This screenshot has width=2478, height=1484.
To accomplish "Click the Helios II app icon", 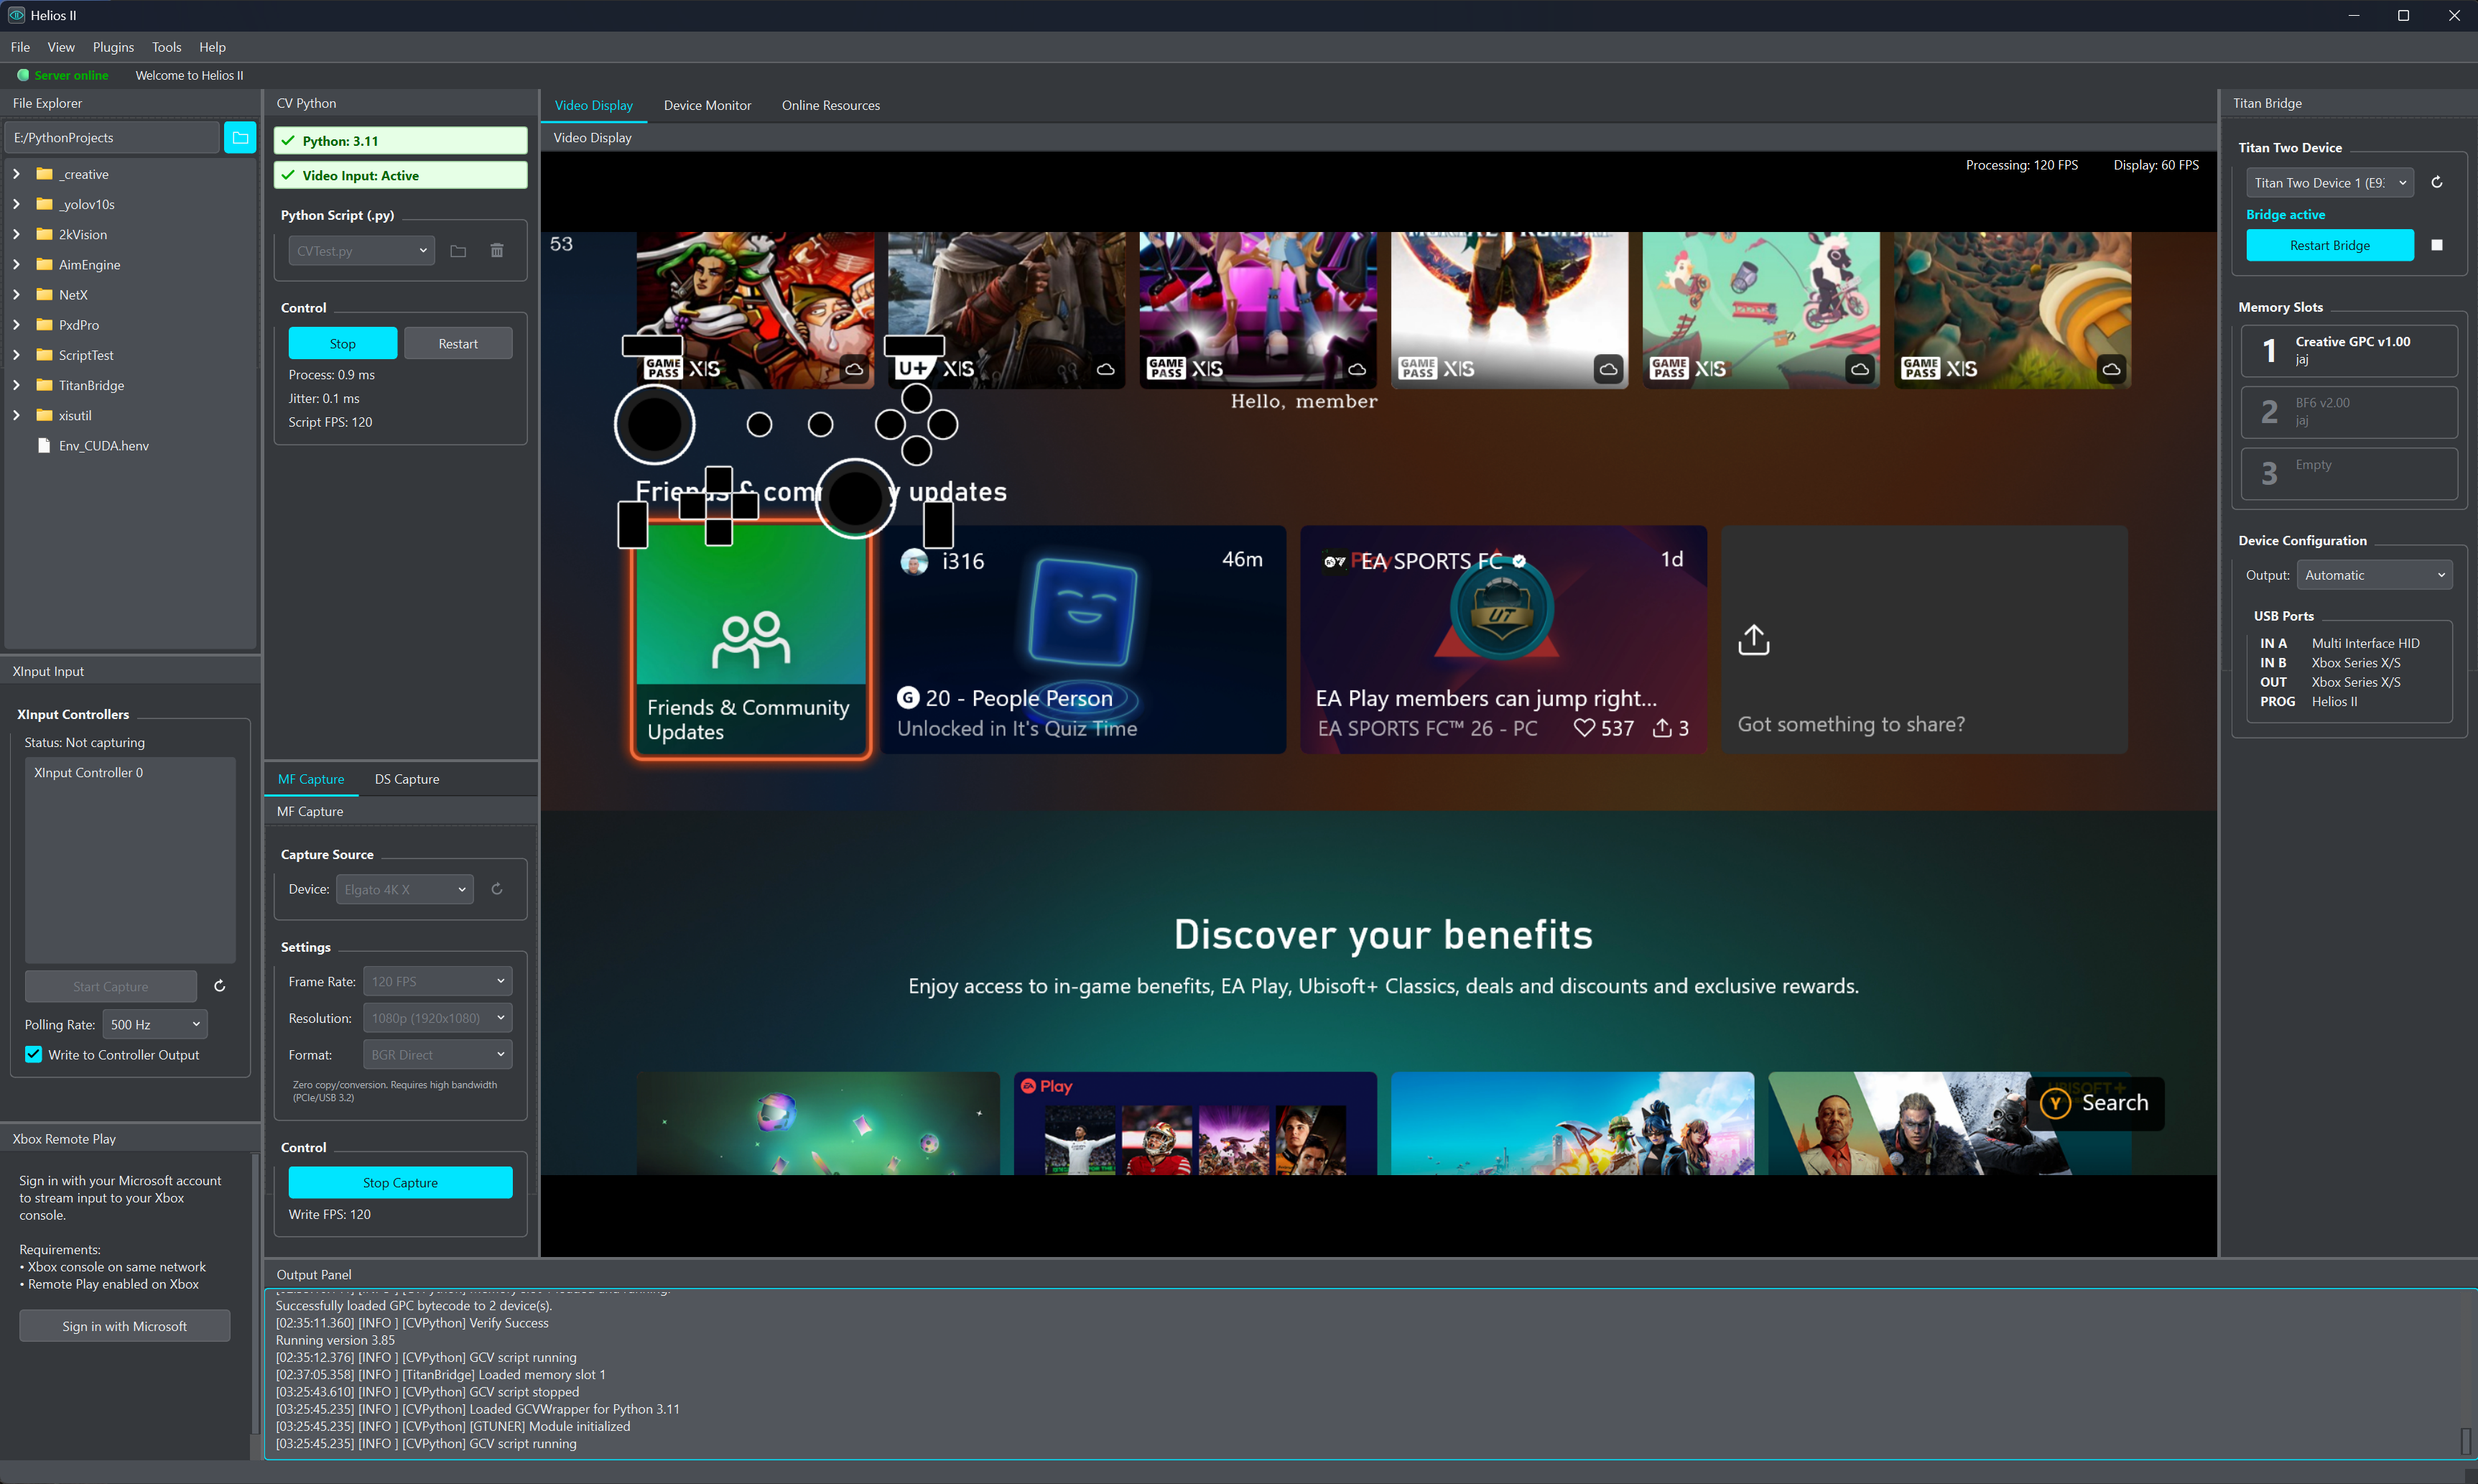I will click(16, 15).
